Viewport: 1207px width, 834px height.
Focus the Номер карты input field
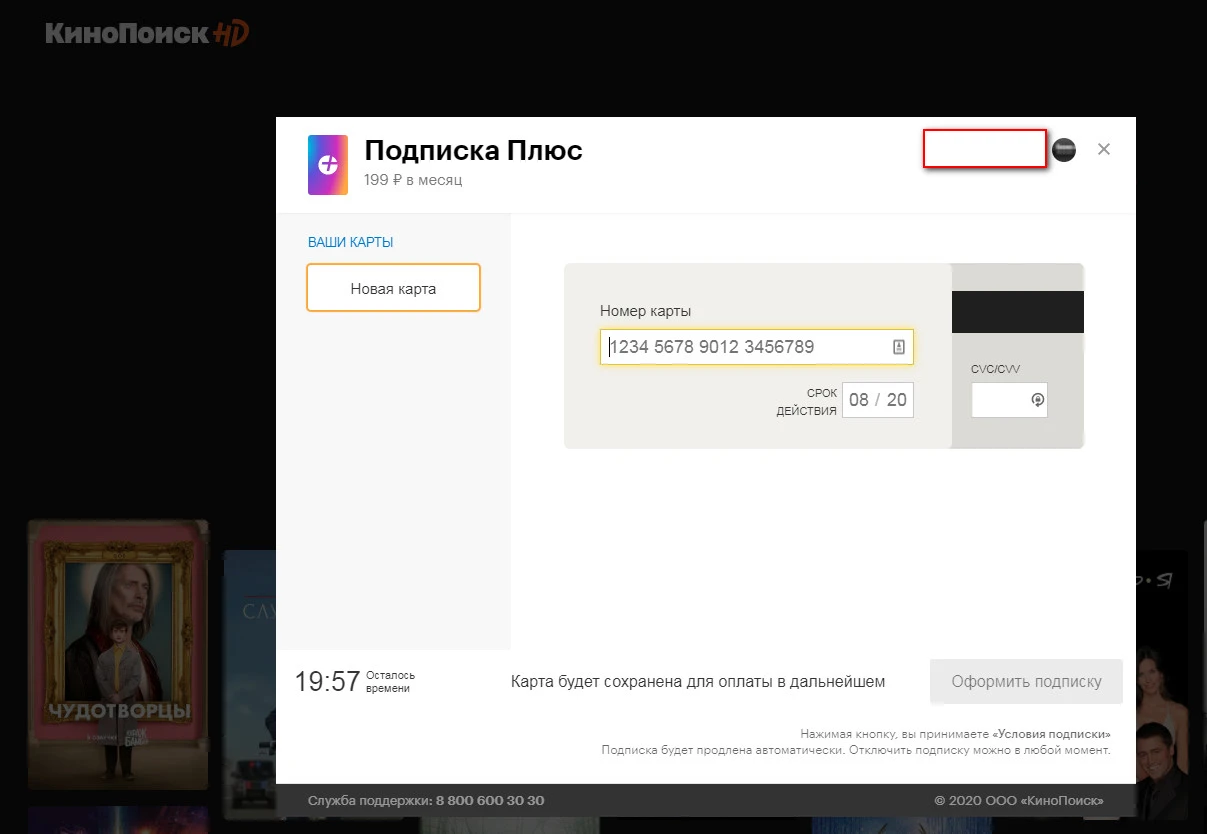(757, 347)
